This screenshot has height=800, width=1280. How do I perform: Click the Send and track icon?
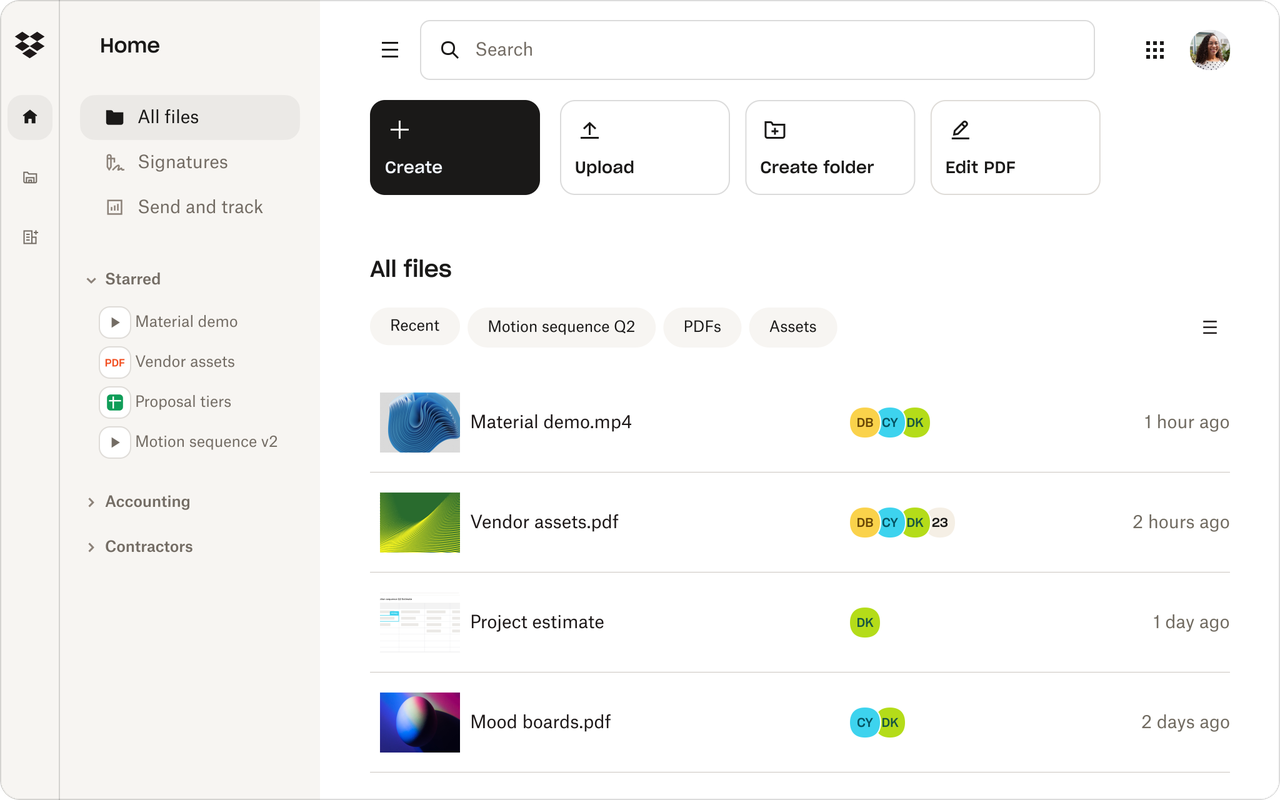pyautogui.click(x=113, y=207)
